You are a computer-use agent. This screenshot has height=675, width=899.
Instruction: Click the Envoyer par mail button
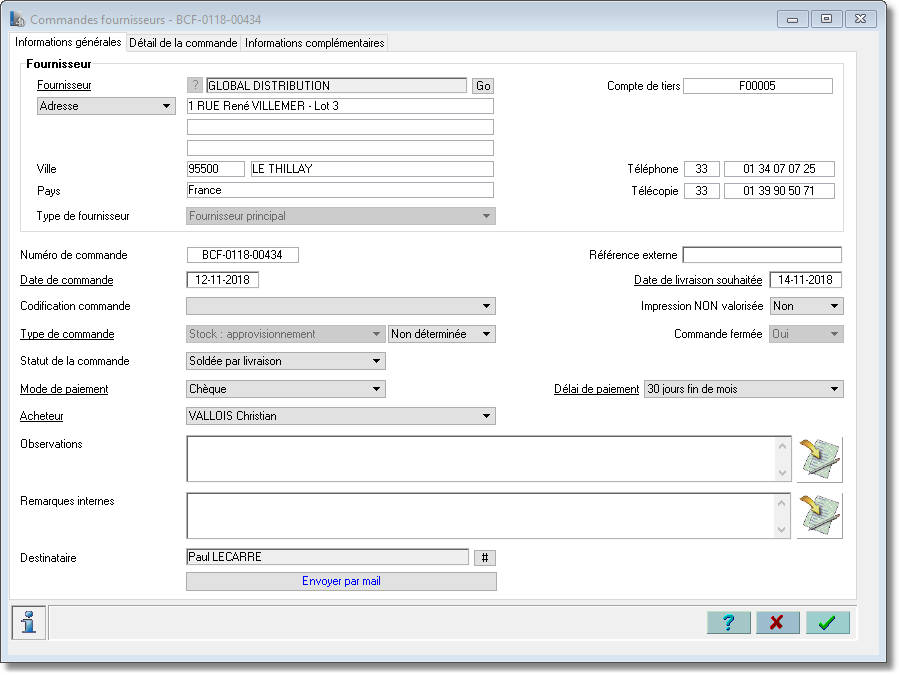click(x=341, y=582)
